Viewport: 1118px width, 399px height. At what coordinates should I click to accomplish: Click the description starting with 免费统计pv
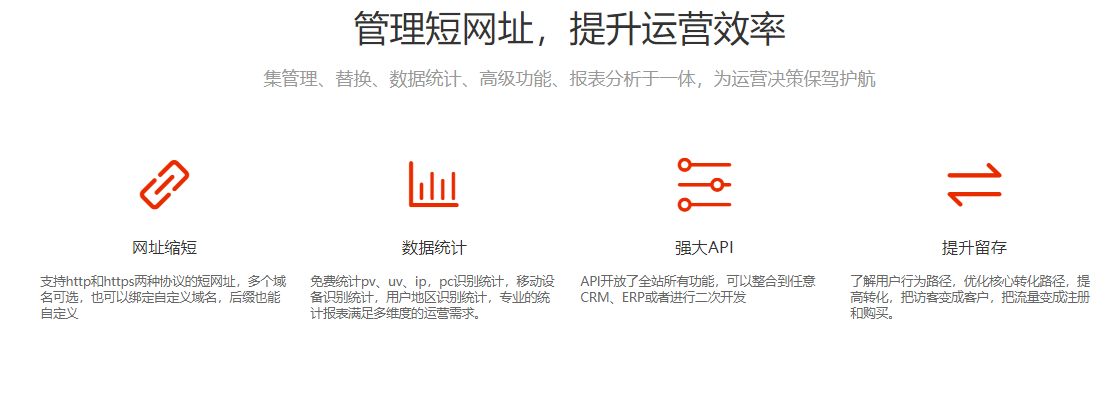point(433,296)
